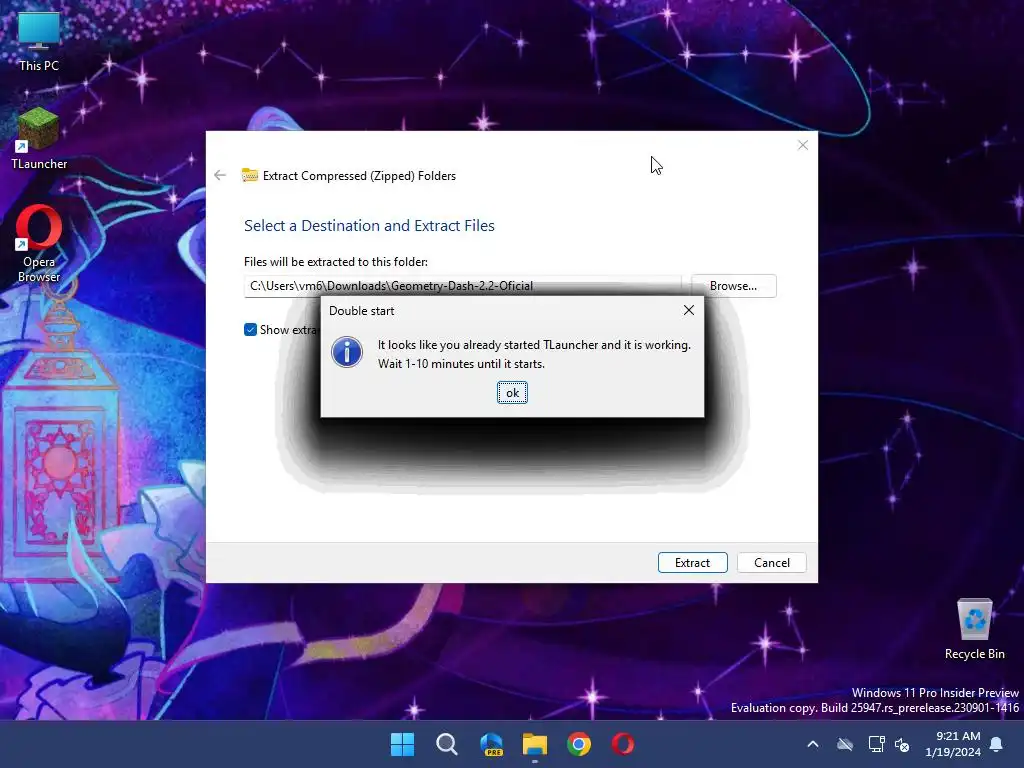Close the Double start dialog
The height and width of the screenshot is (768, 1024).
point(688,310)
